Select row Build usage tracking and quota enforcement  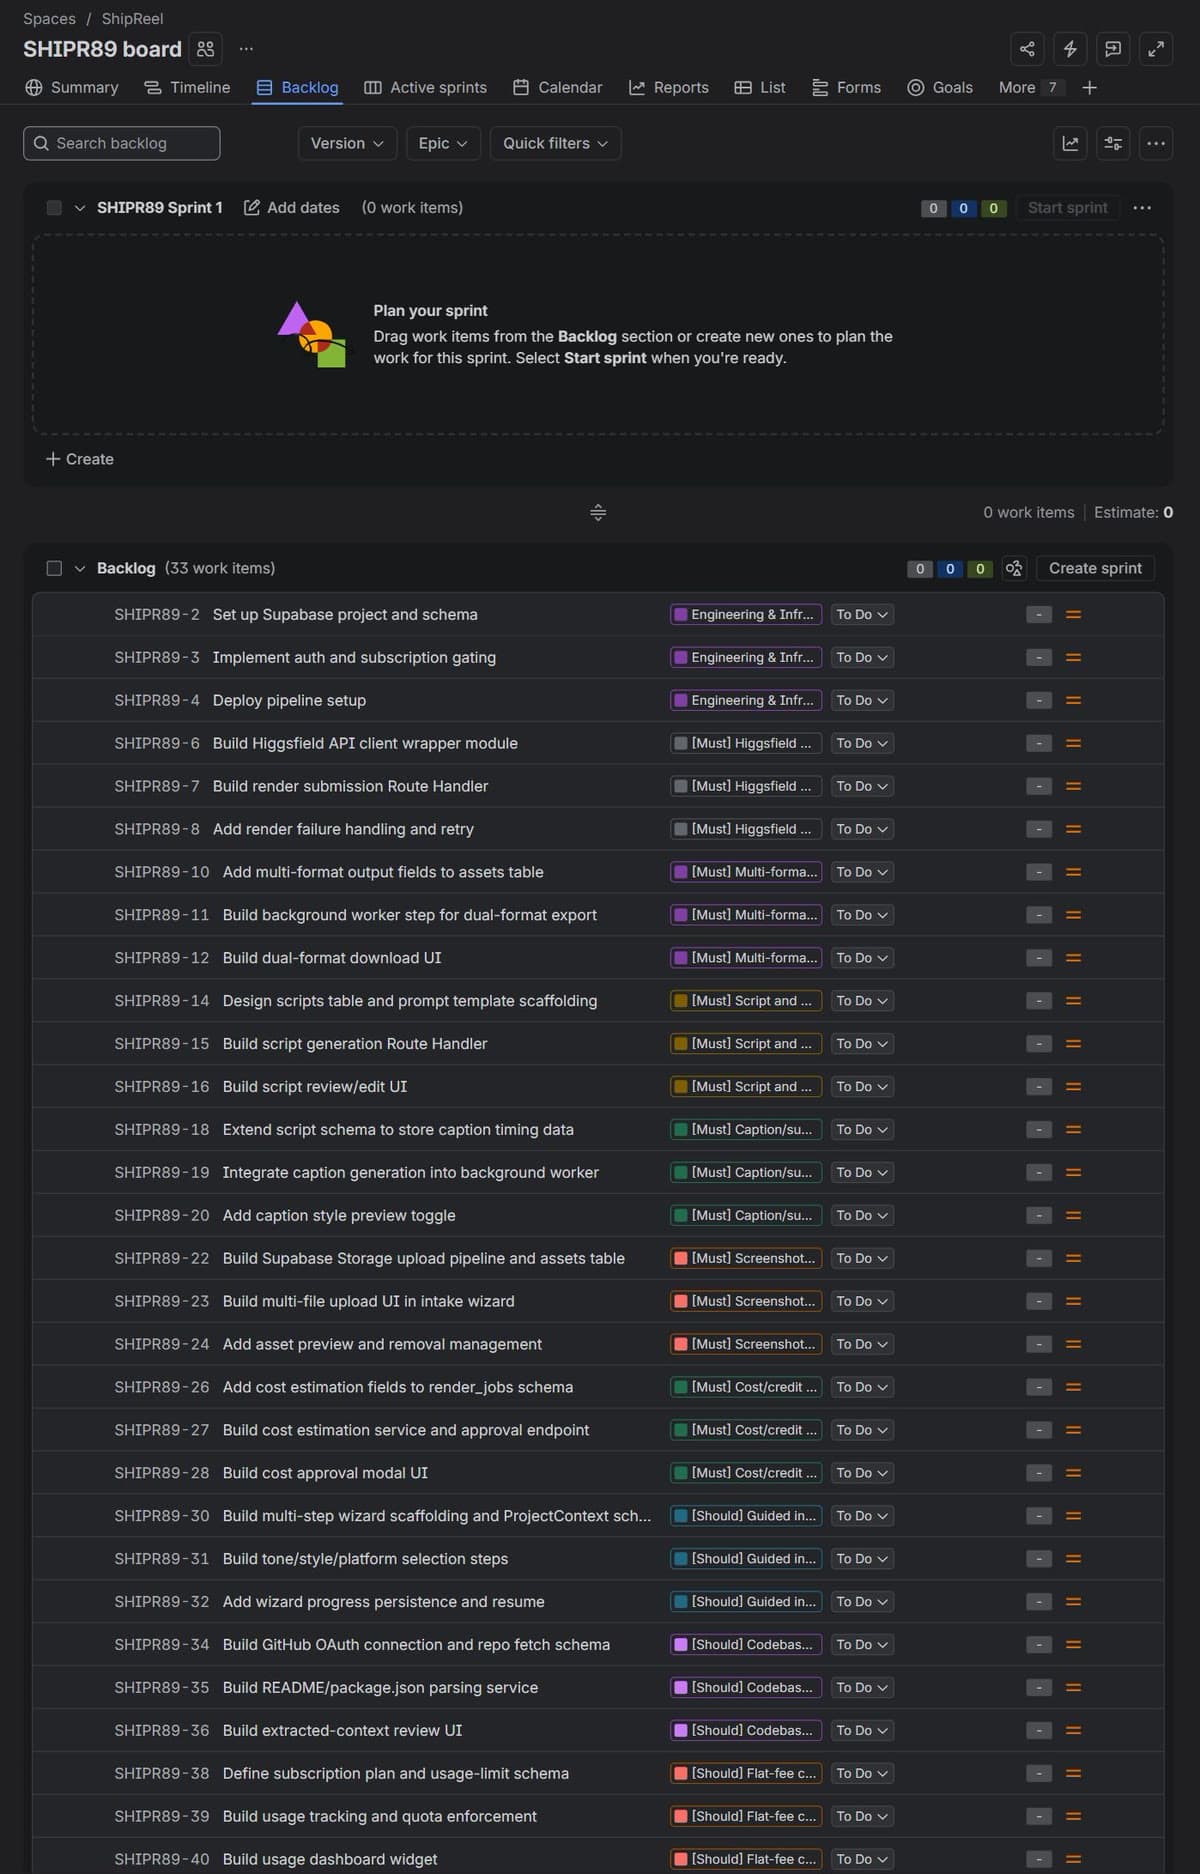click(598, 1817)
